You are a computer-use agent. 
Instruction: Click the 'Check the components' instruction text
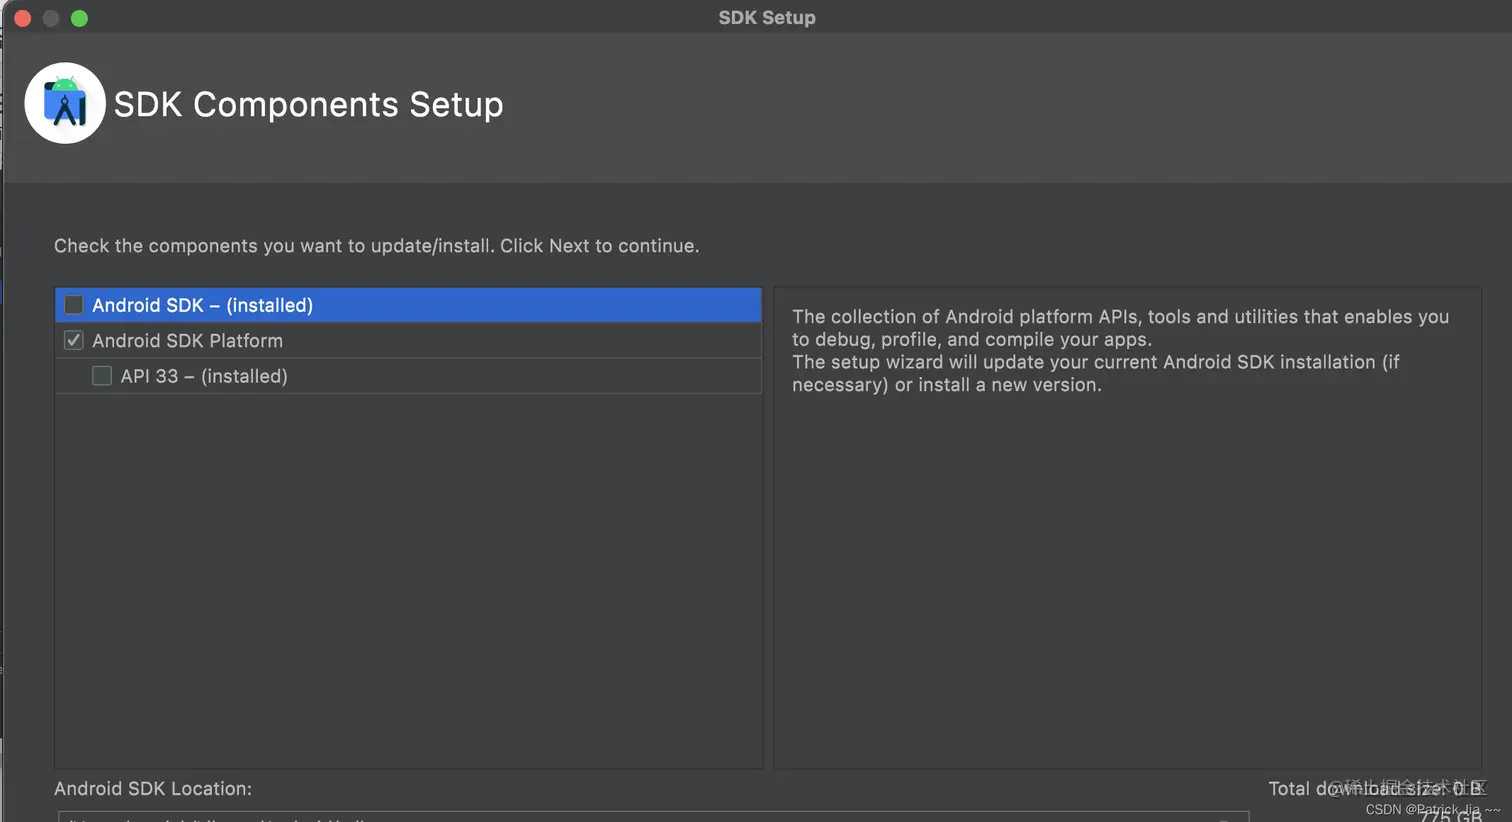(x=376, y=246)
